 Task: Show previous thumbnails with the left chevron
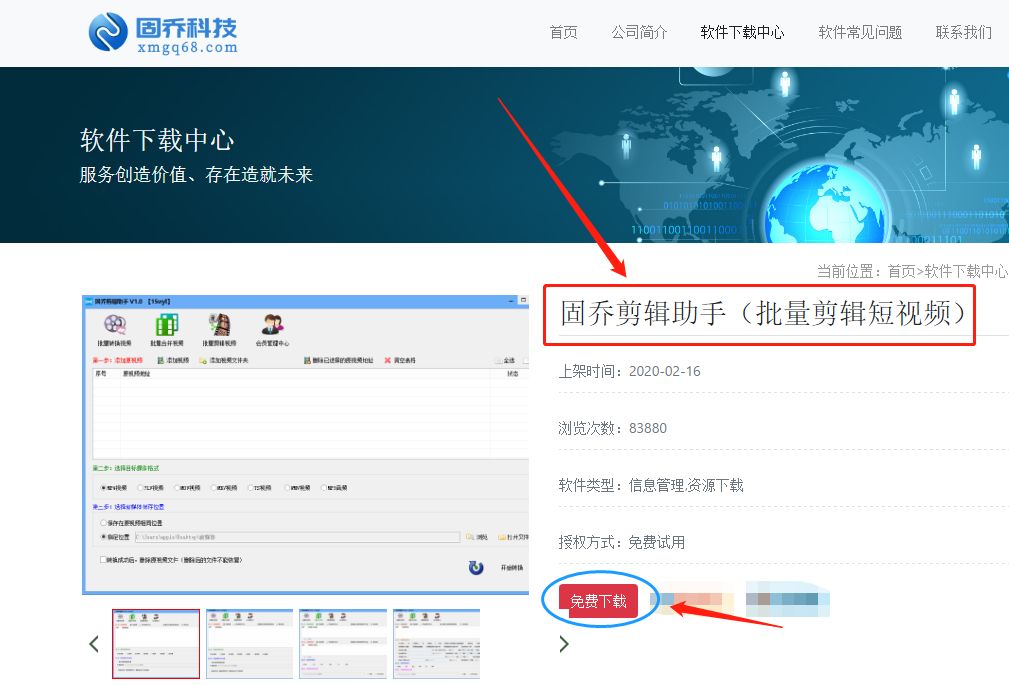[x=94, y=643]
